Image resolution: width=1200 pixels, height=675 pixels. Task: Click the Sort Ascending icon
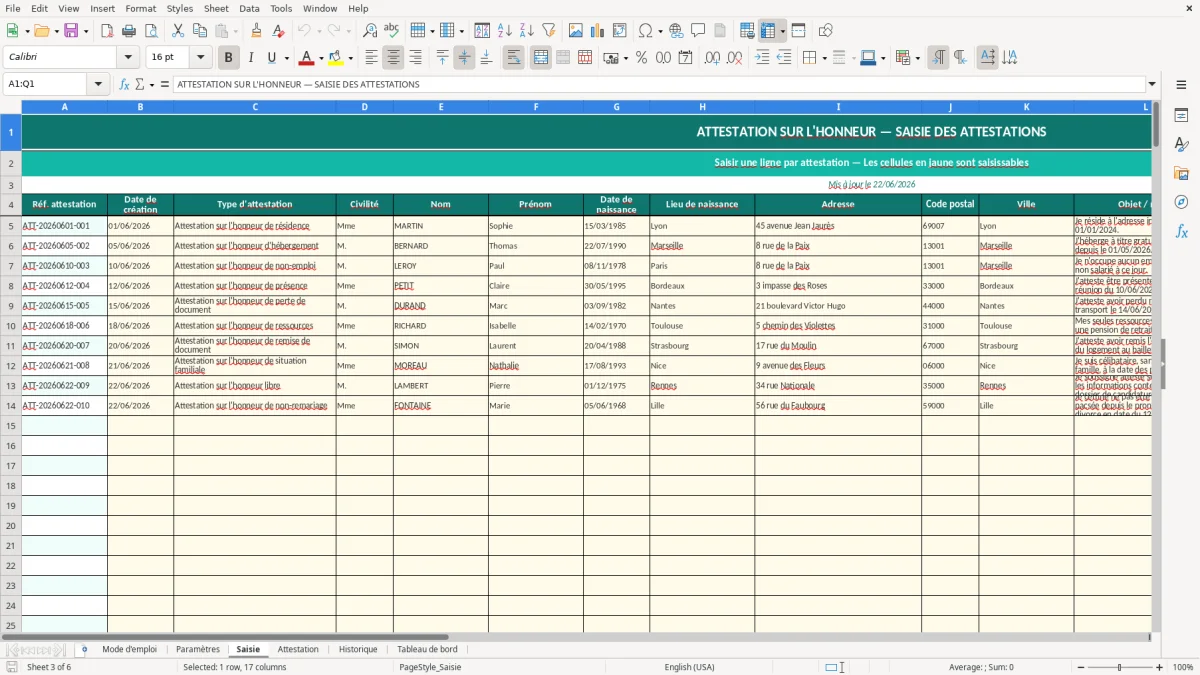coord(505,31)
